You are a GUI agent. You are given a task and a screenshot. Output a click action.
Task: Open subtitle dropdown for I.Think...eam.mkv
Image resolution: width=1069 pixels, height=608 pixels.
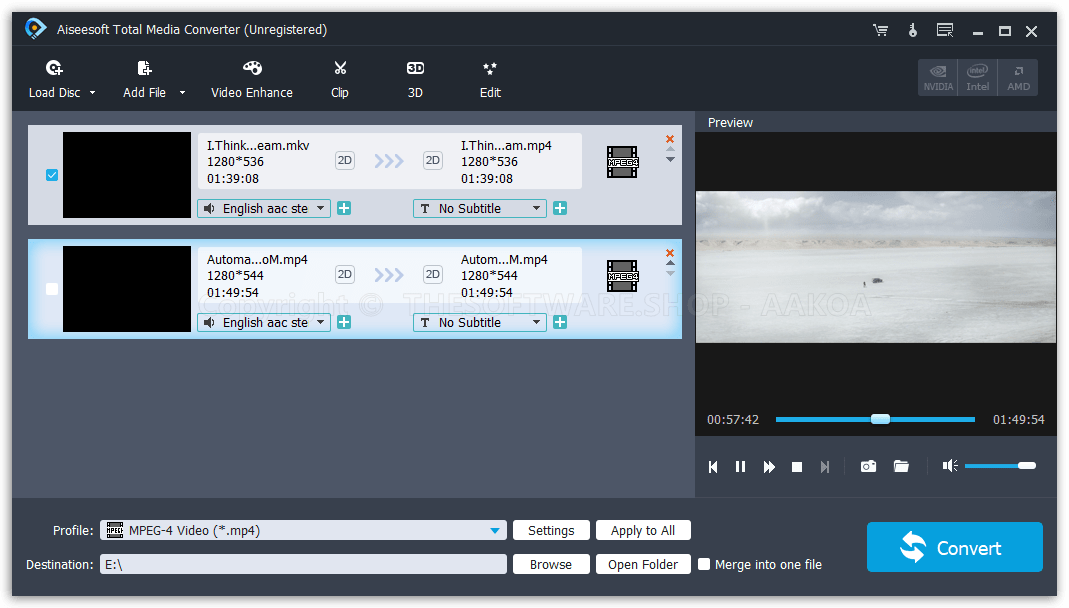pos(480,209)
